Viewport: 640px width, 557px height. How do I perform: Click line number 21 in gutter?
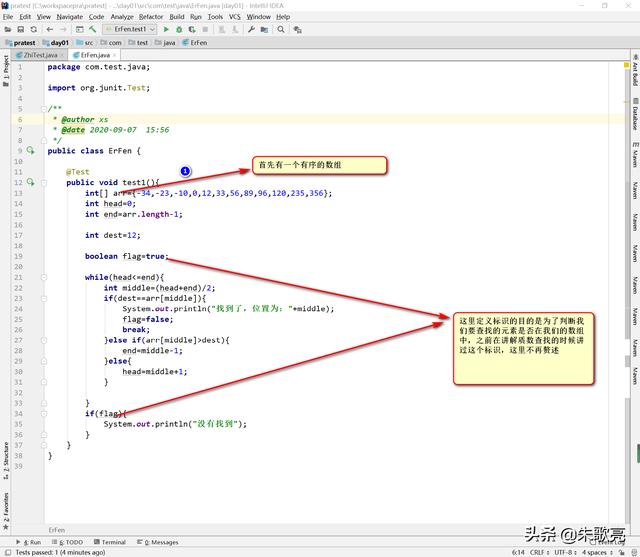(x=18, y=277)
